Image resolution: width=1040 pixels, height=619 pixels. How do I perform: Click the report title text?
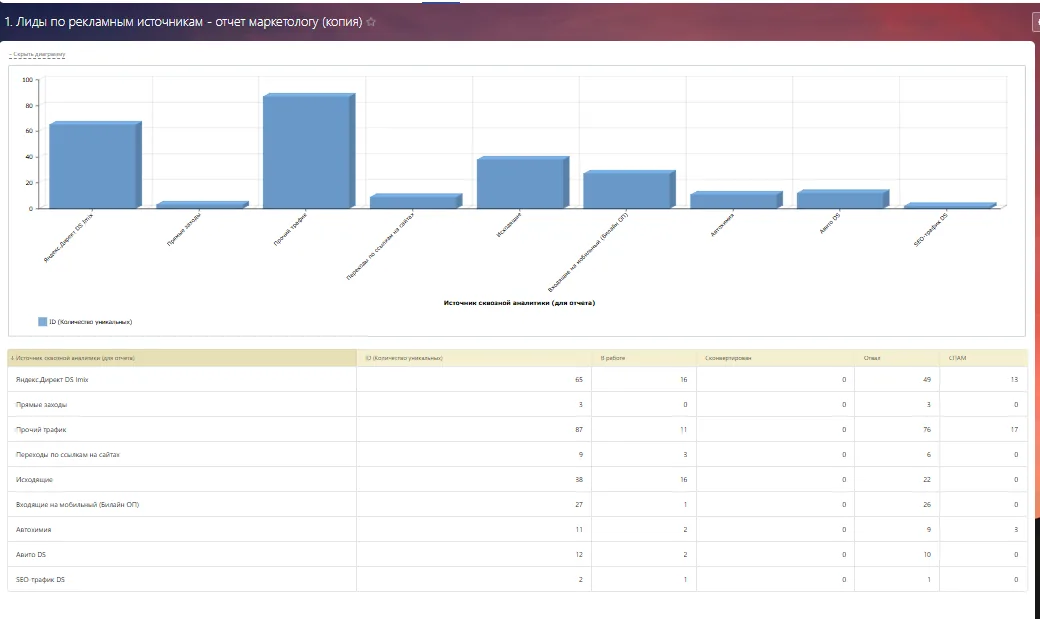point(183,22)
